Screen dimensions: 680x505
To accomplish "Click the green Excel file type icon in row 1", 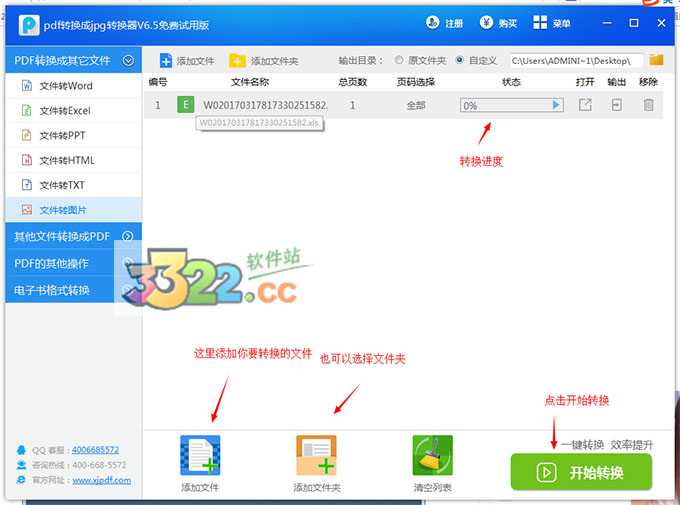I will coord(186,105).
